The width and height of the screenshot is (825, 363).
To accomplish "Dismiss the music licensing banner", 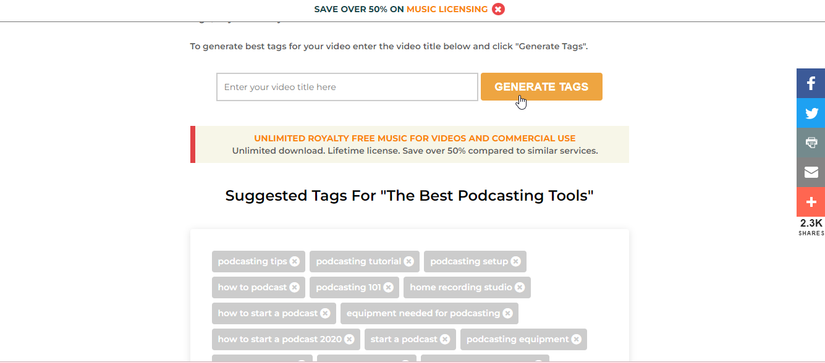I will (498, 9).
